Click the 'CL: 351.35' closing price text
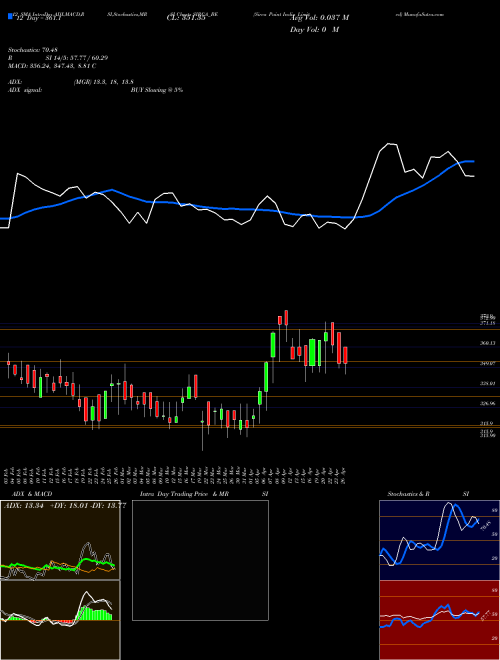The image size is (500, 660). 186,18
